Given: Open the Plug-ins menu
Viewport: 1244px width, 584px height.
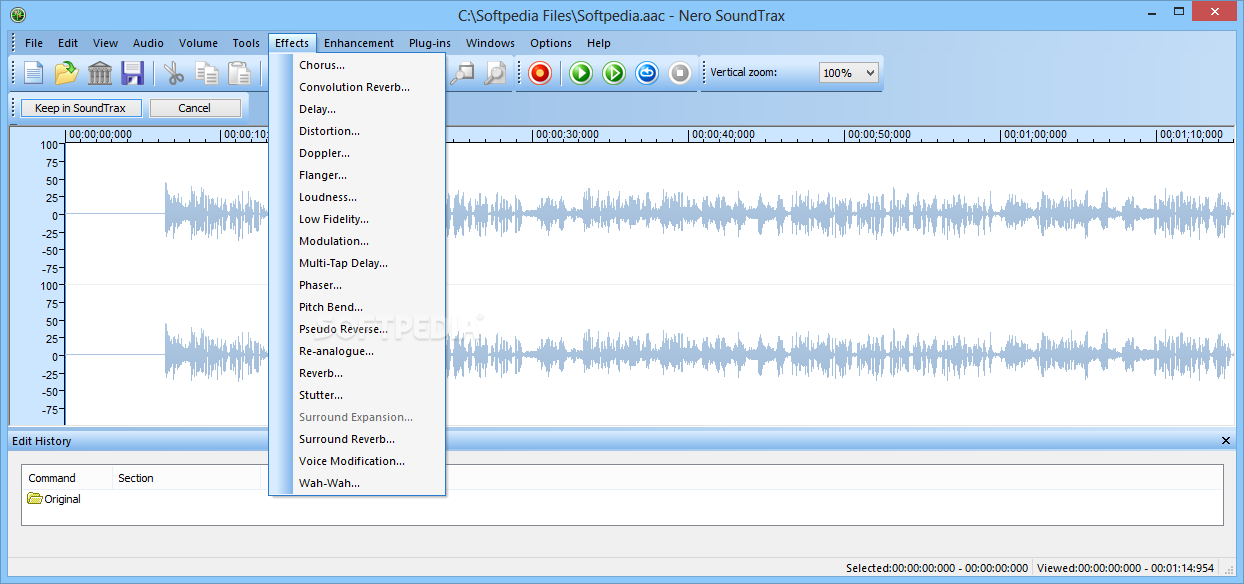Looking at the screenshot, I should point(430,43).
